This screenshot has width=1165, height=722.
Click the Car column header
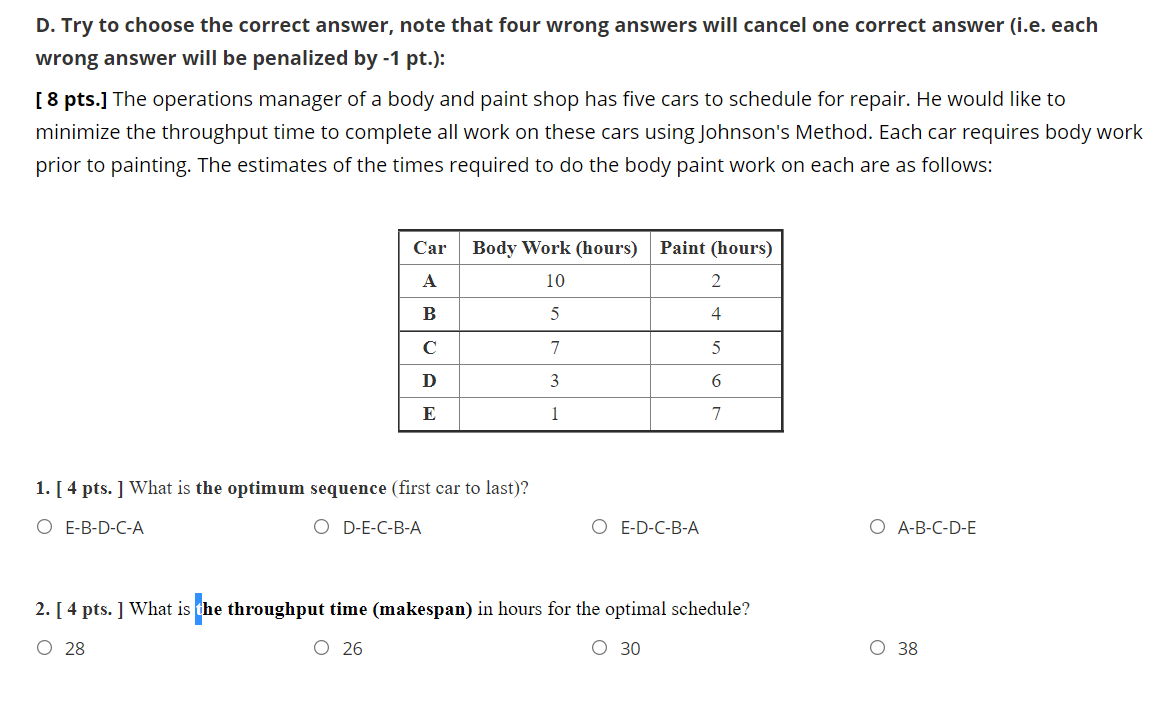pos(428,247)
